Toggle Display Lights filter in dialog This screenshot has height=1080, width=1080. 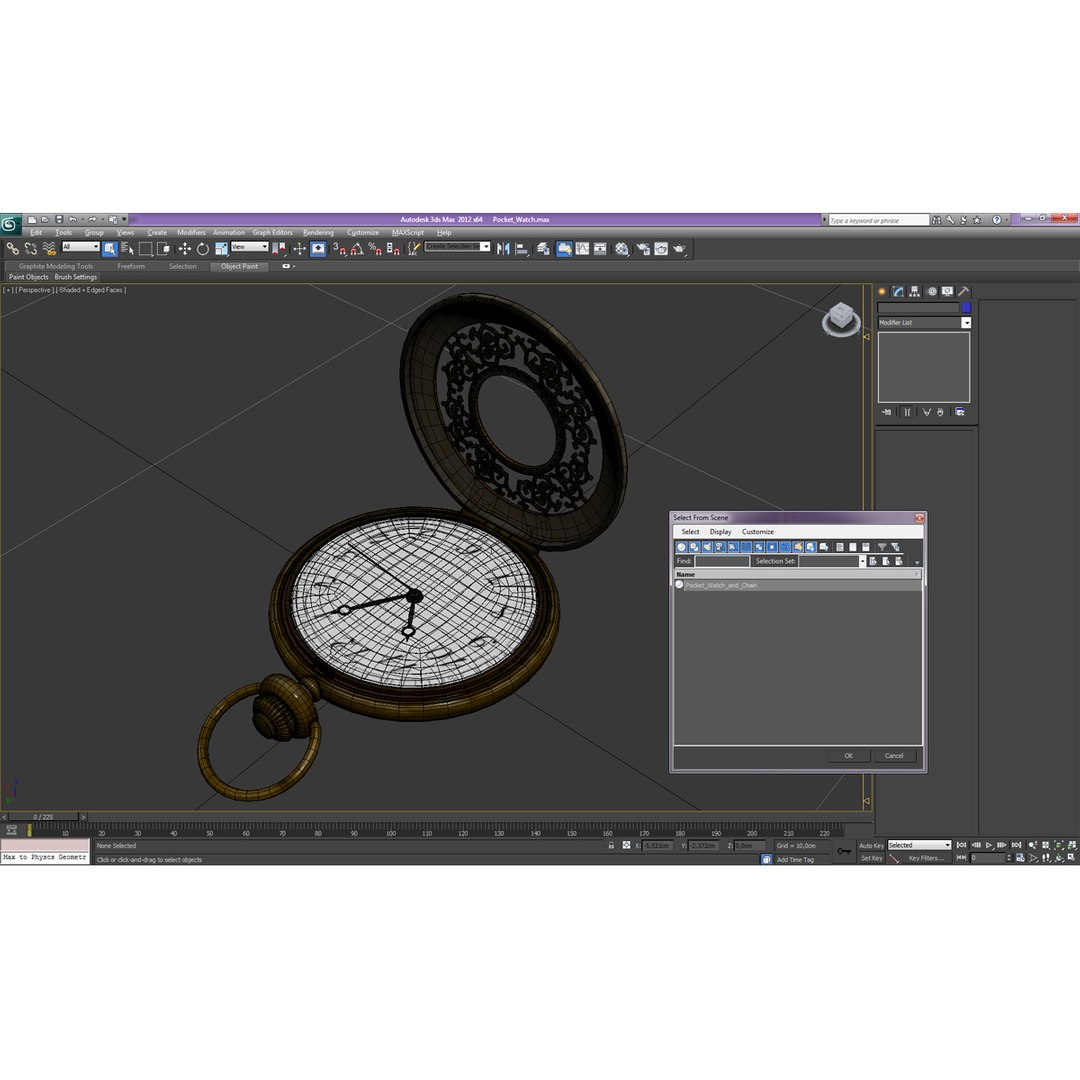coord(707,547)
